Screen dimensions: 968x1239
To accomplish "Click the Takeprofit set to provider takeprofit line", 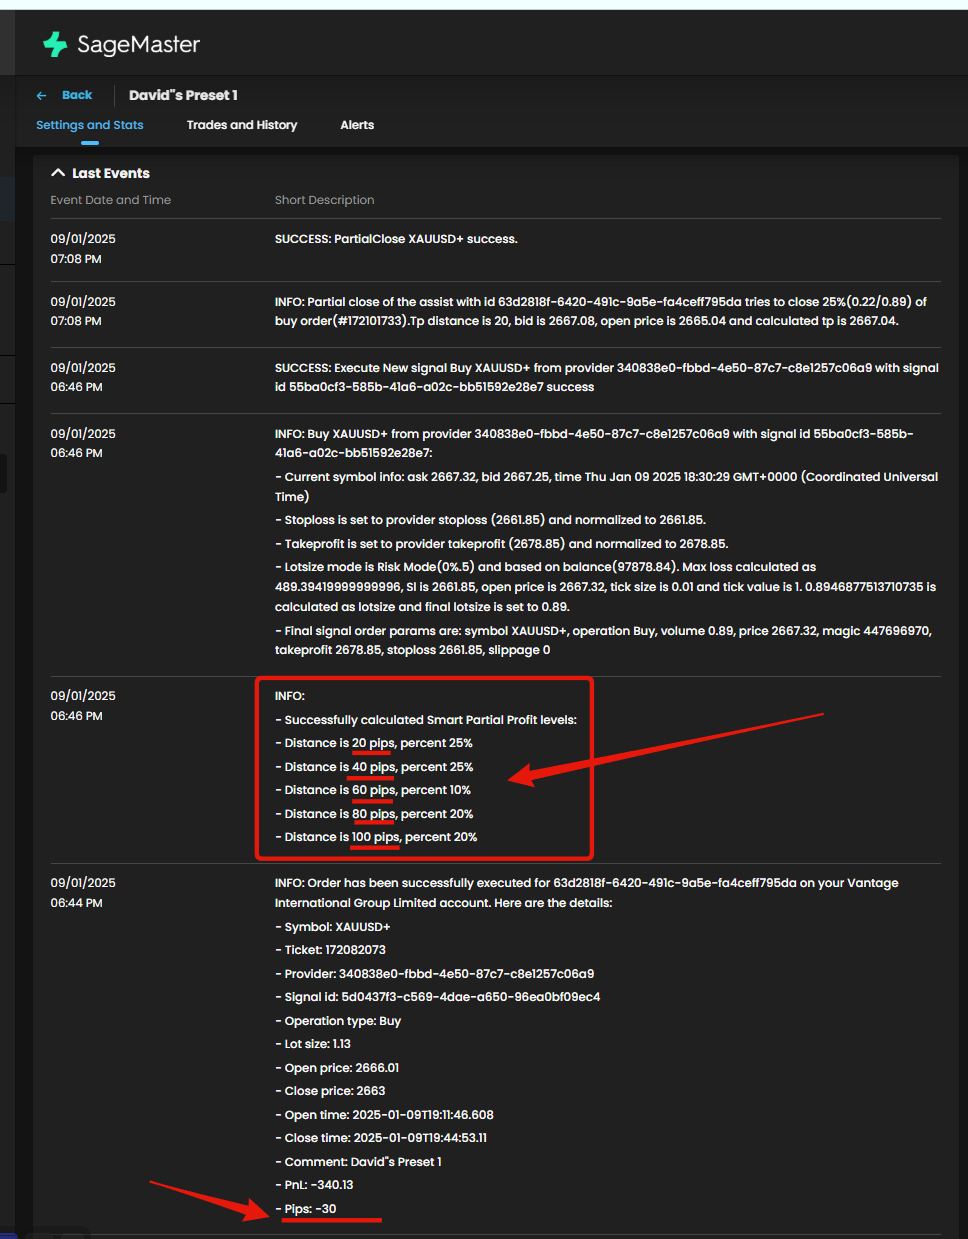I will (x=502, y=544).
